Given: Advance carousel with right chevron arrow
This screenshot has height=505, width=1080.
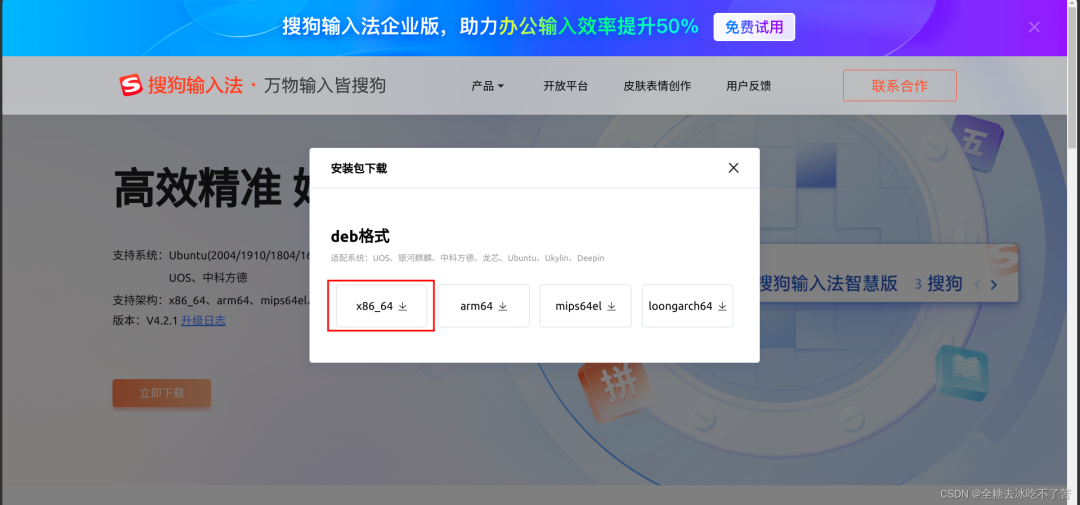Looking at the screenshot, I should 993,285.
